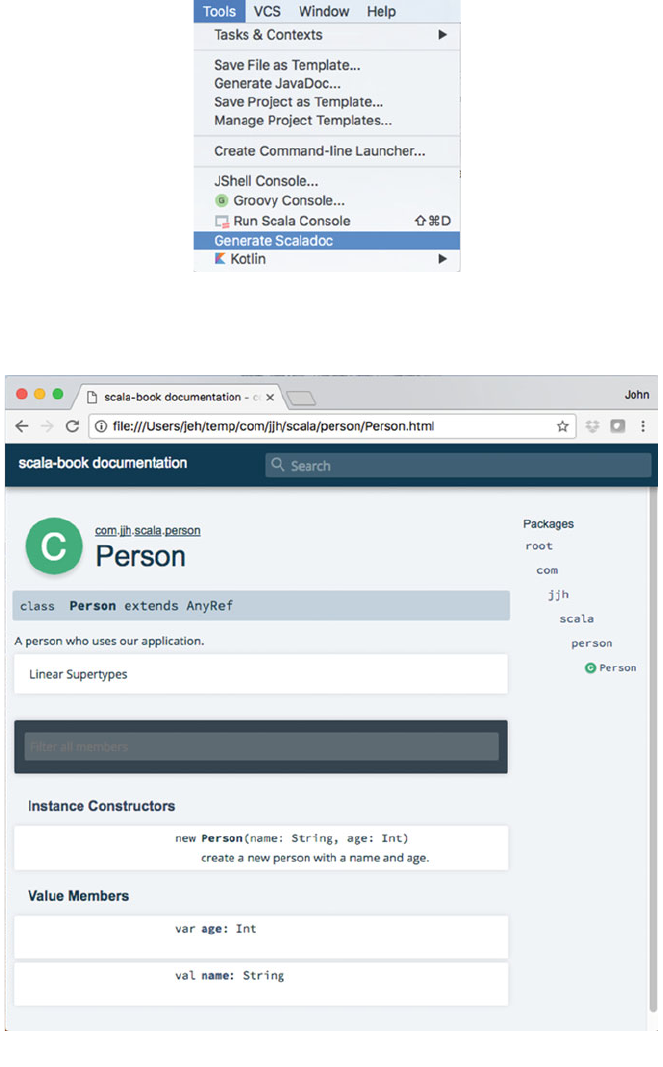Select Create Command-line Launcher...
Image resolution: width=663 pixels, height=1067 pixels.
pos(320,151)
